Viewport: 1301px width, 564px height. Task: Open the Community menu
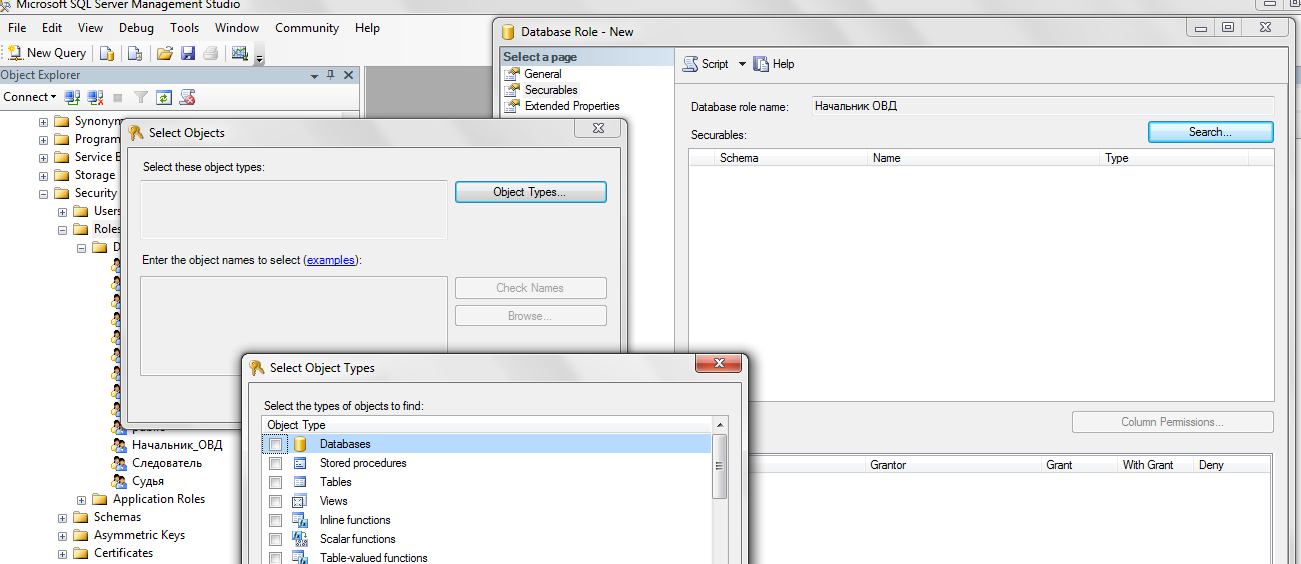pos(307,28)
